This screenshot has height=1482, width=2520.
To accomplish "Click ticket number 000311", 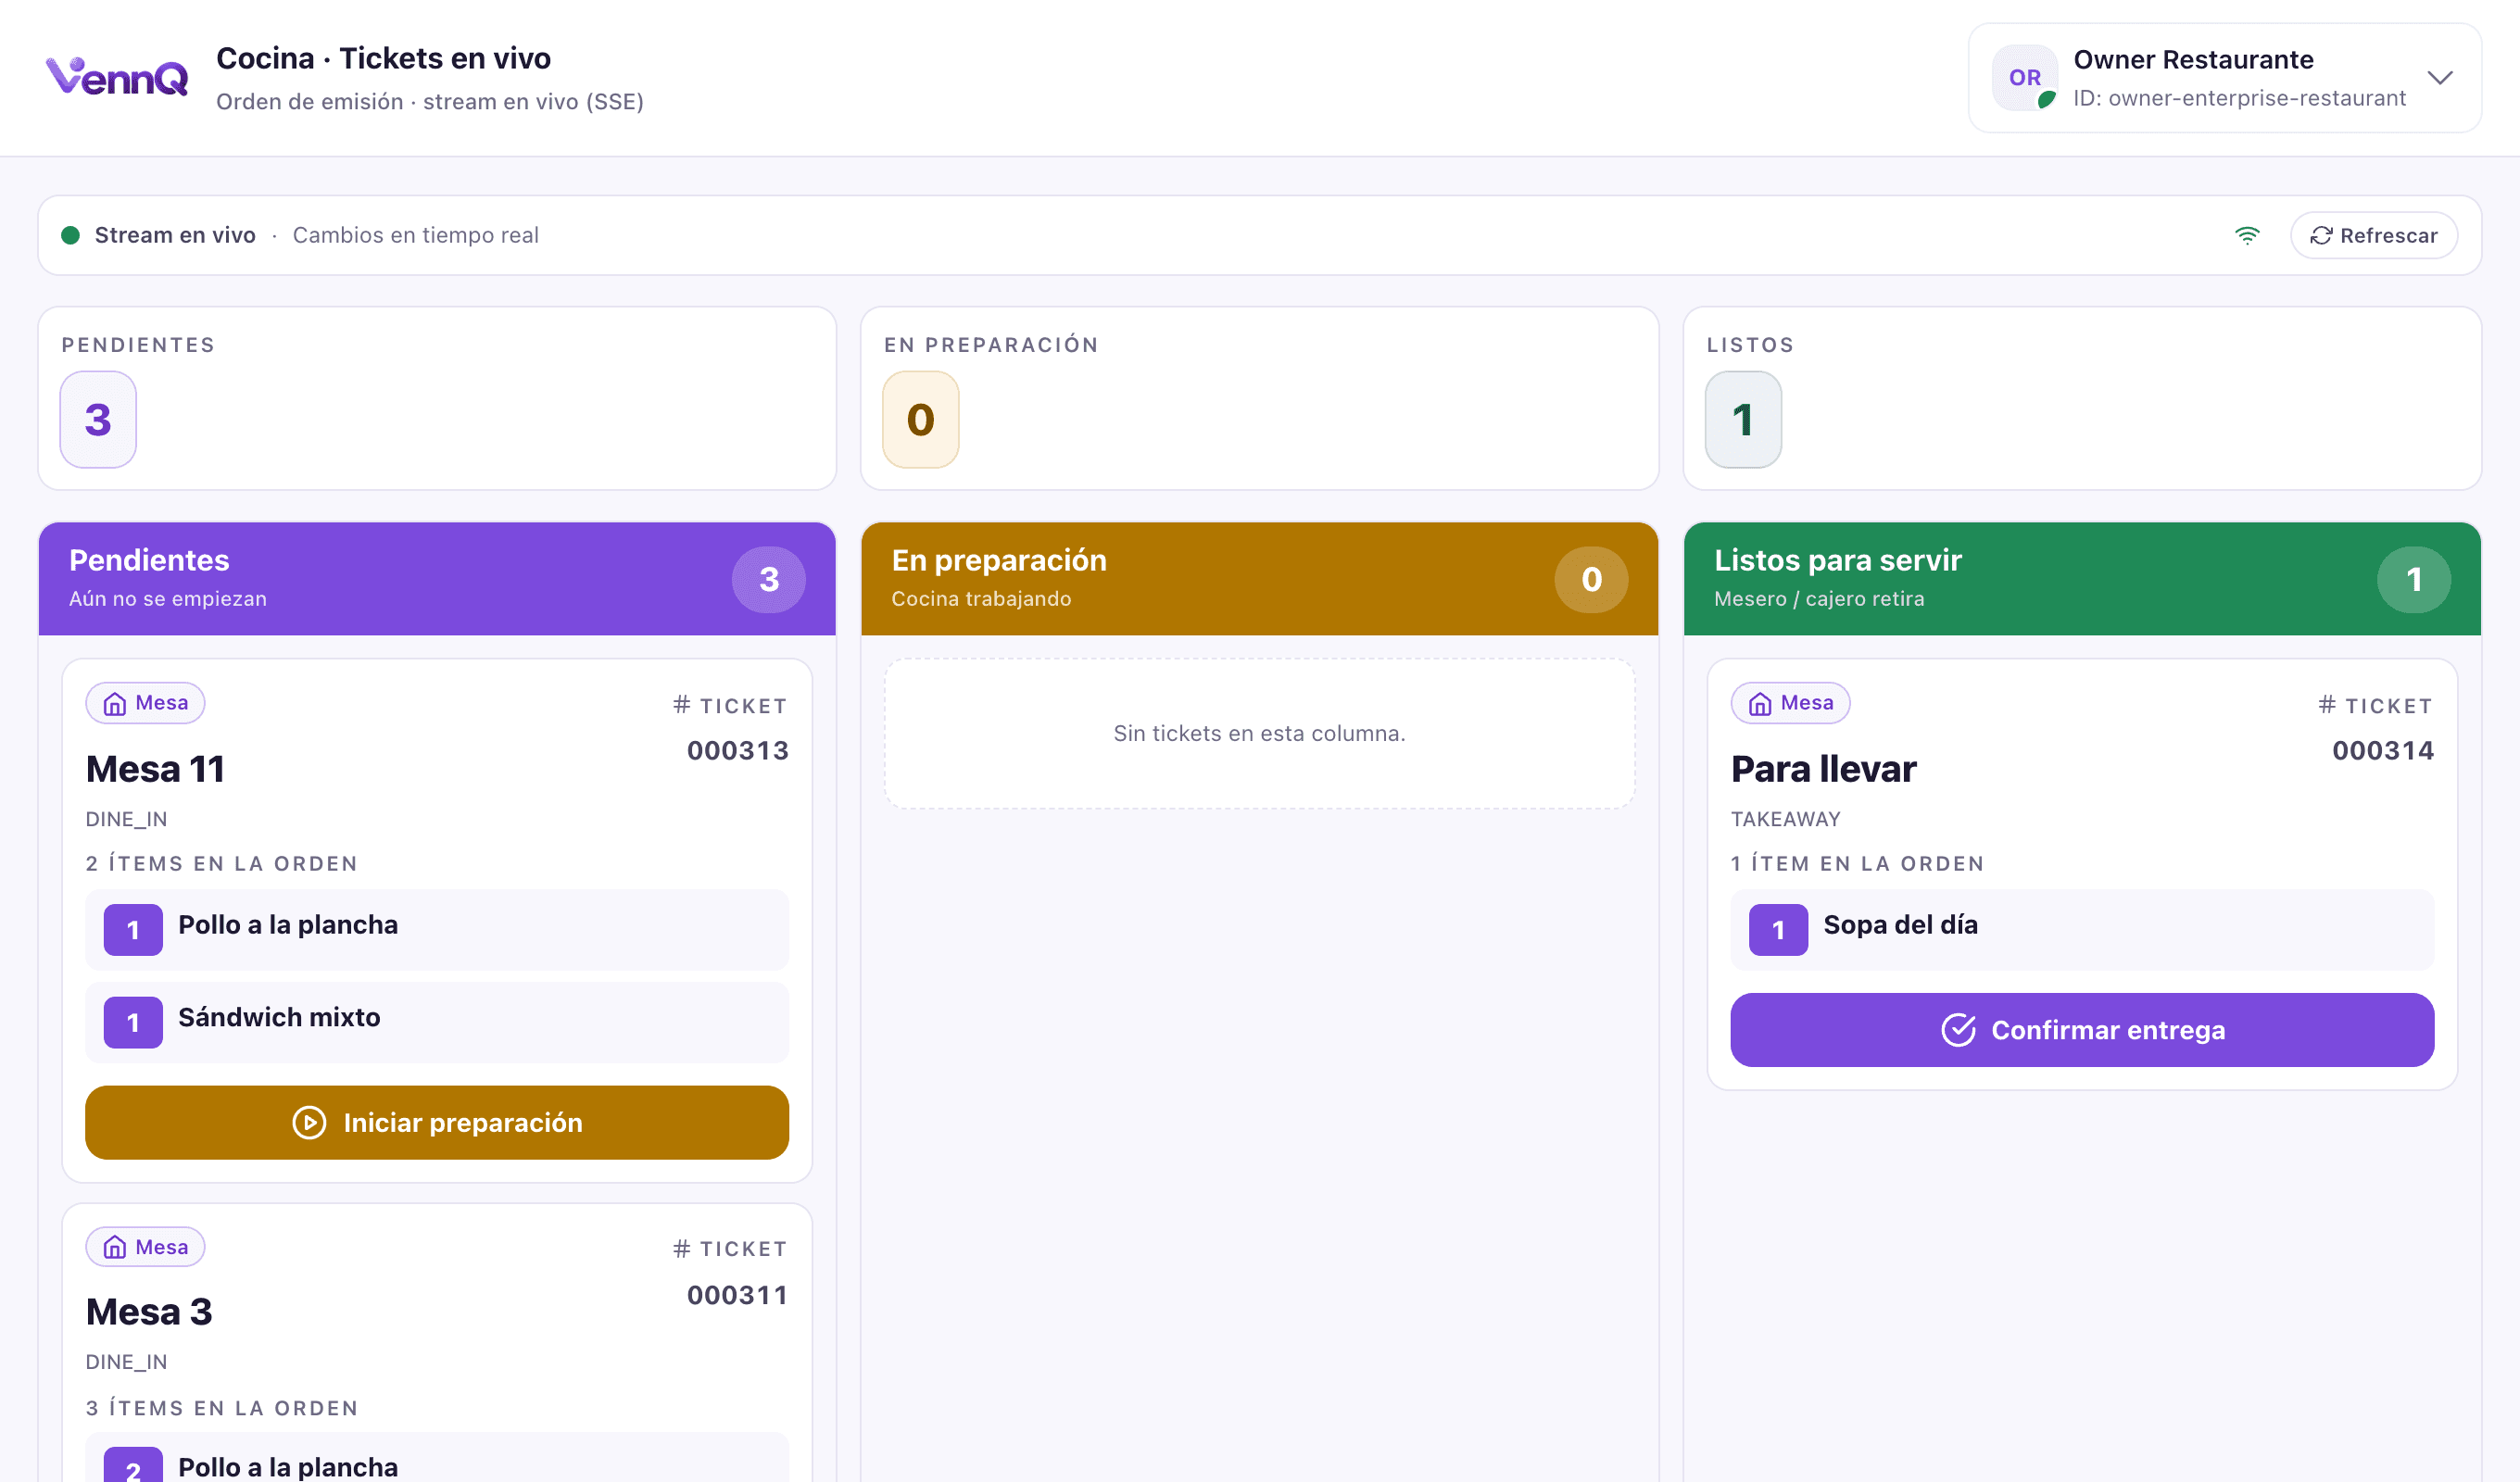I will point(737,1295).
